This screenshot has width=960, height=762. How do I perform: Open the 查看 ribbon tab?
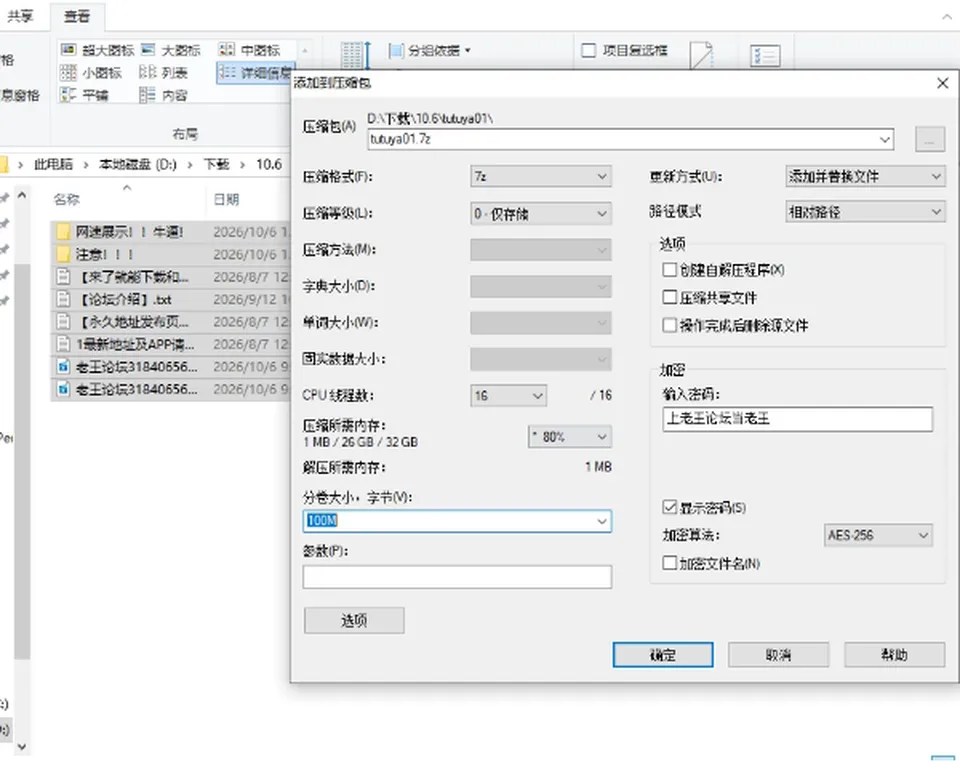point(77,17)
